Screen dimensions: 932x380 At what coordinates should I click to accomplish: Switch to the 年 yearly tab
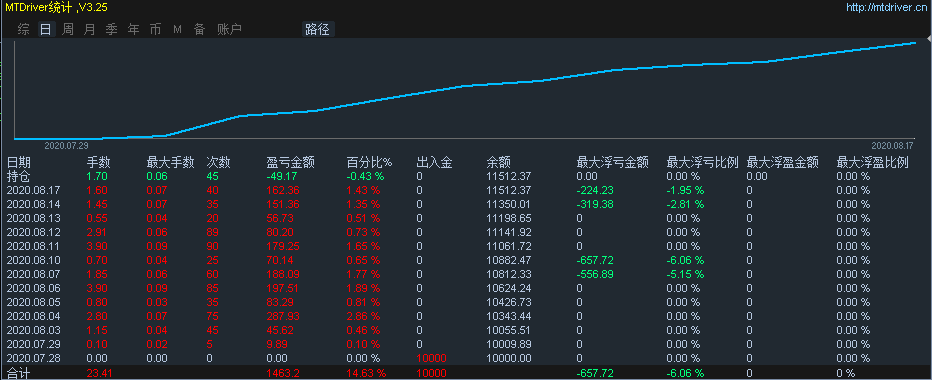pyautogui.click(x=133, y=30)
